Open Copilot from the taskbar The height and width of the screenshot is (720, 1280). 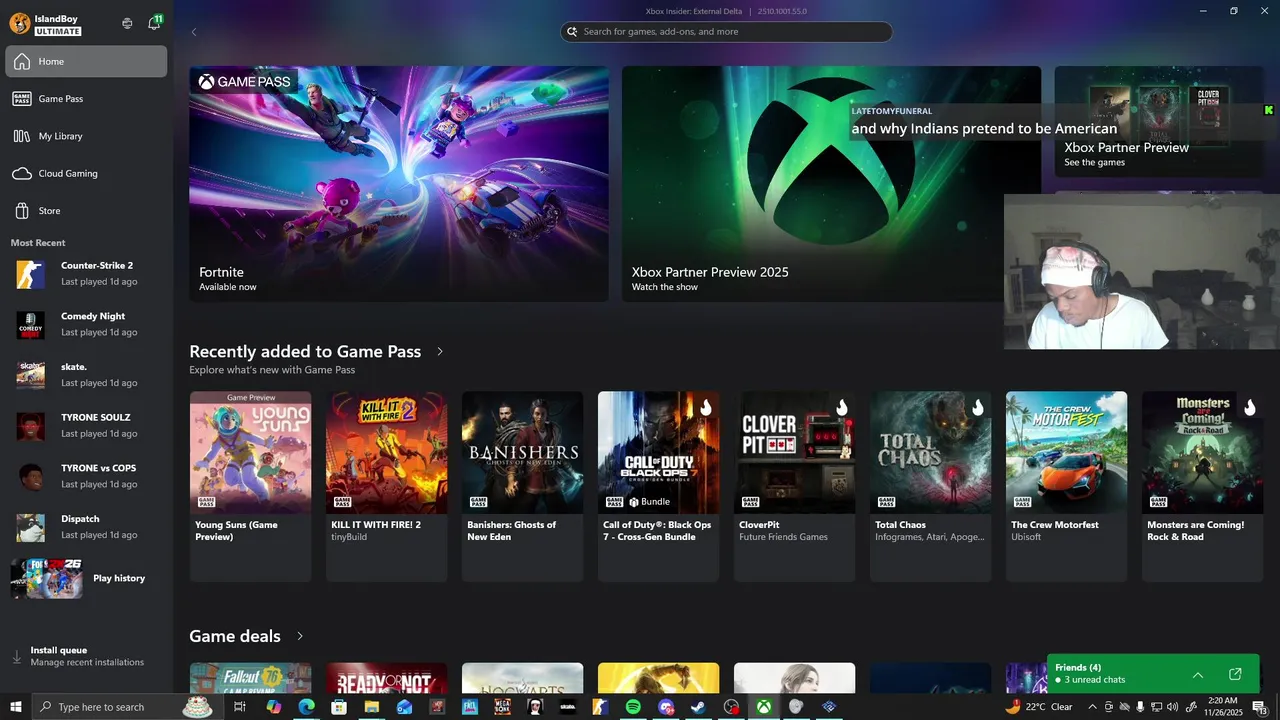[x=274, y=707]
